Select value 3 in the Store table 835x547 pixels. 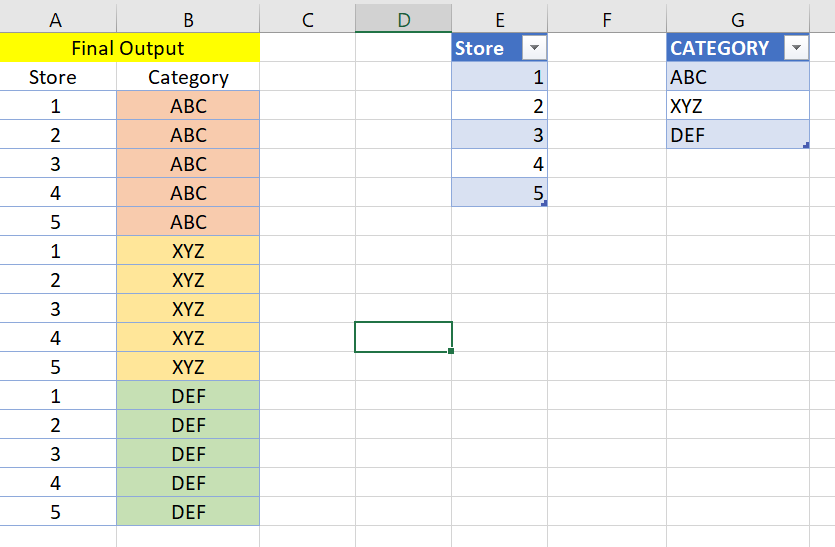[500, 135]
